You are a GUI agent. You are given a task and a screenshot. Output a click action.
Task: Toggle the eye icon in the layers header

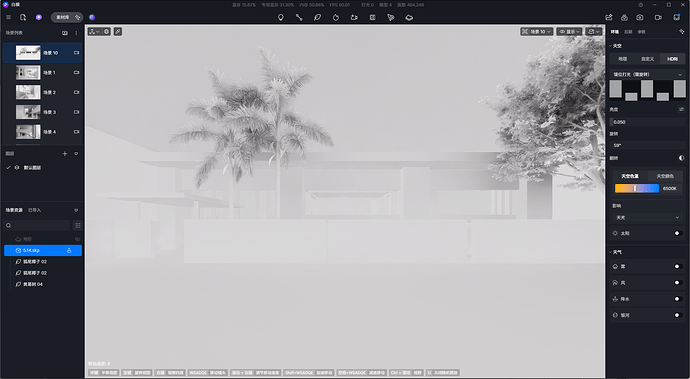[x=76, y=154]
